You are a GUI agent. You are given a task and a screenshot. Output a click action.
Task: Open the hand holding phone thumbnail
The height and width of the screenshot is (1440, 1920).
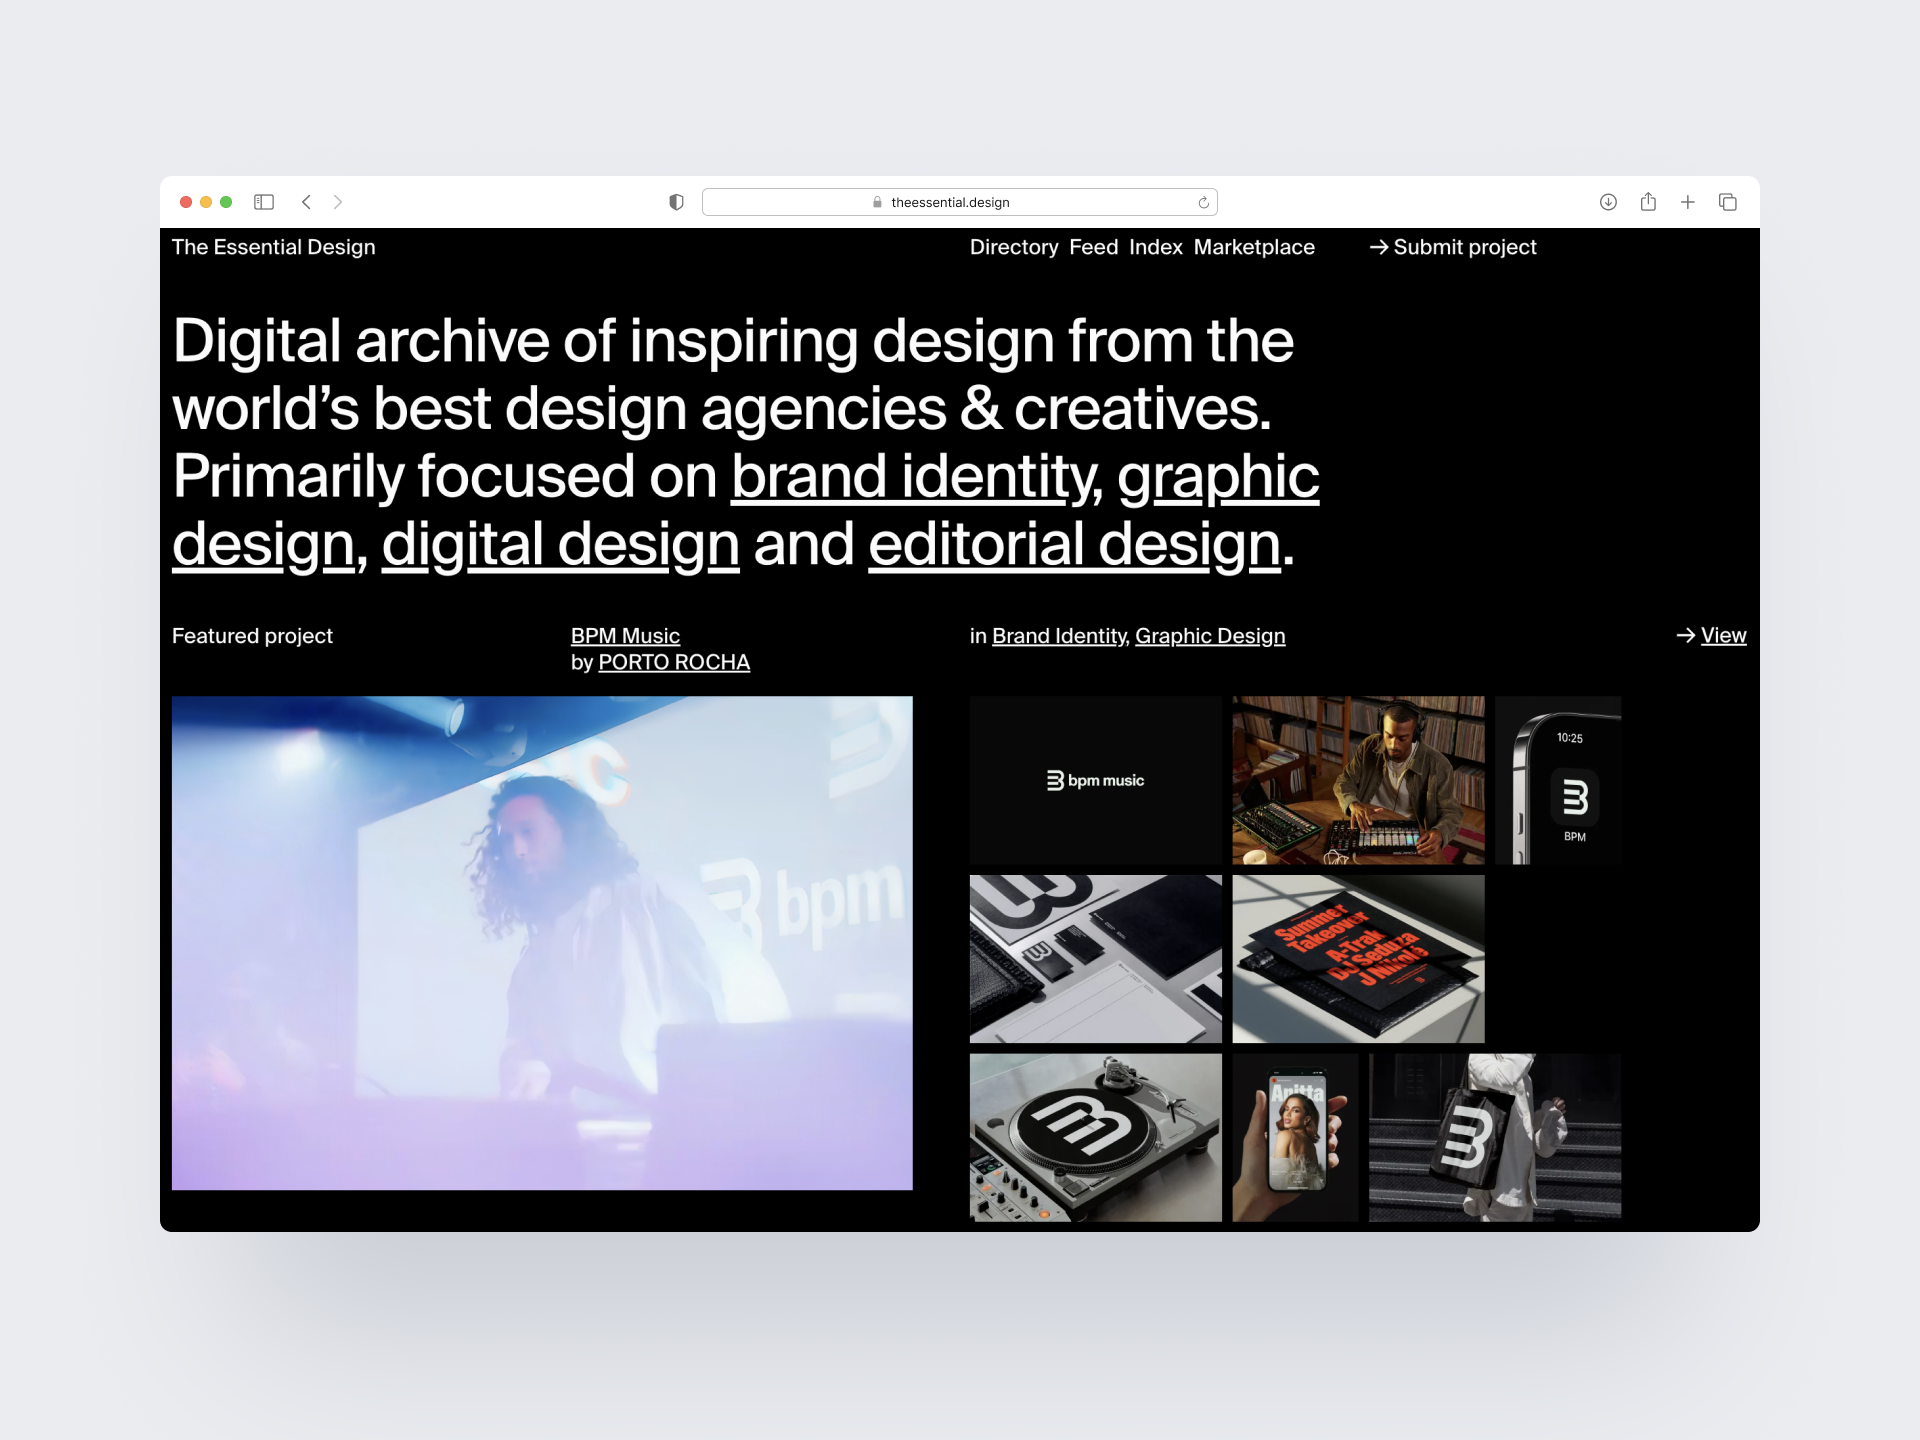pyautogui.click(x=1295, y=1137)
